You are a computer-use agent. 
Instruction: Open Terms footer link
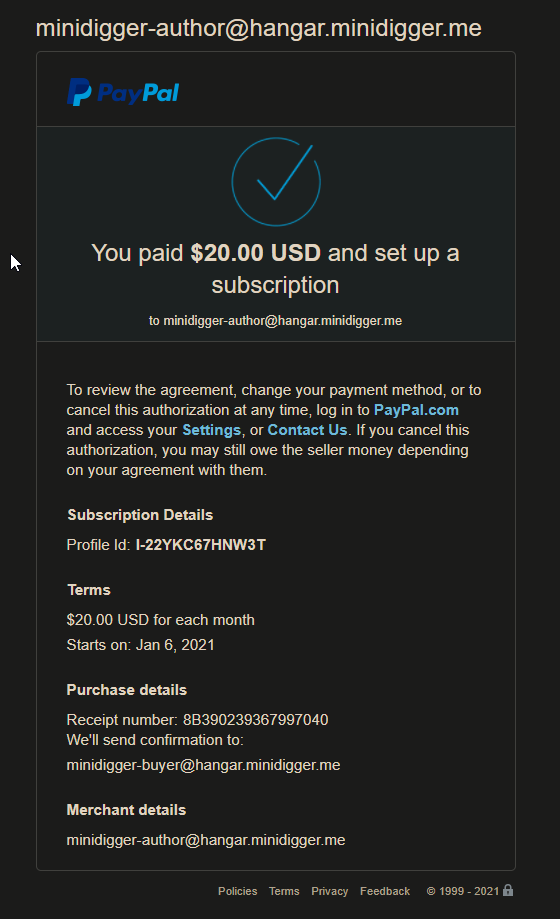click(x=284, y=891)
